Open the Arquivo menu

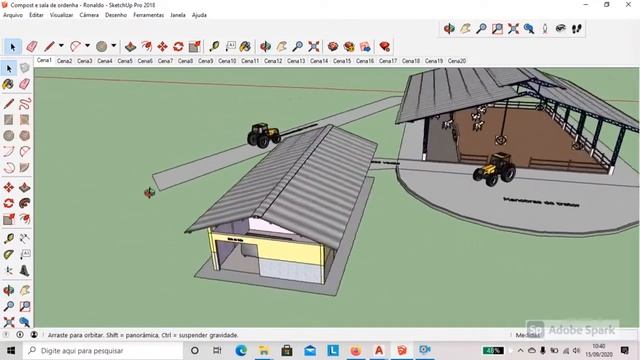click(13, 15)
